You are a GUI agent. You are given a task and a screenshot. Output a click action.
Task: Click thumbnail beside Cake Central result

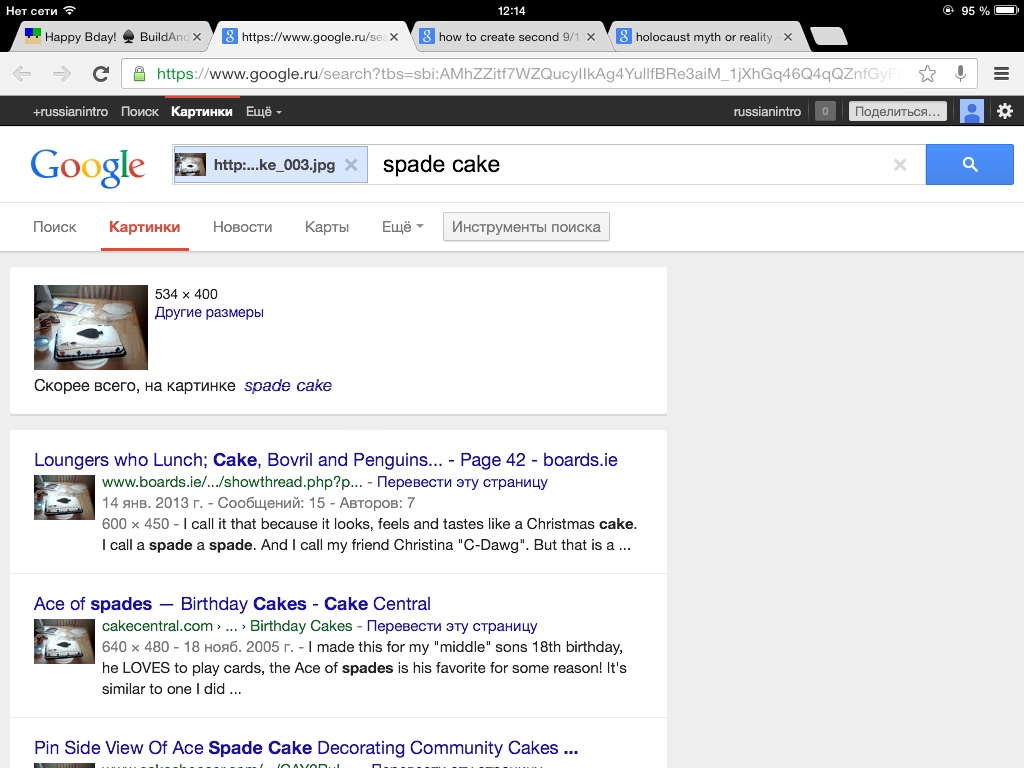click(x=64, y=641)
